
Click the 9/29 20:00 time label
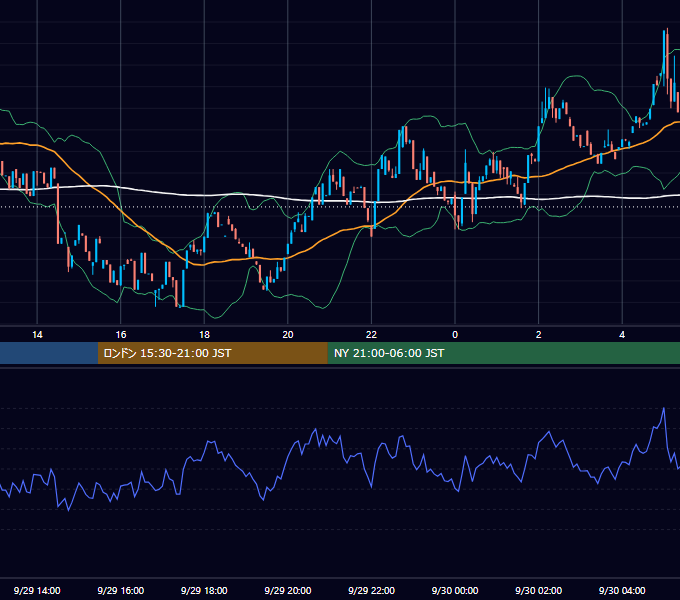(x=288, y=590)
